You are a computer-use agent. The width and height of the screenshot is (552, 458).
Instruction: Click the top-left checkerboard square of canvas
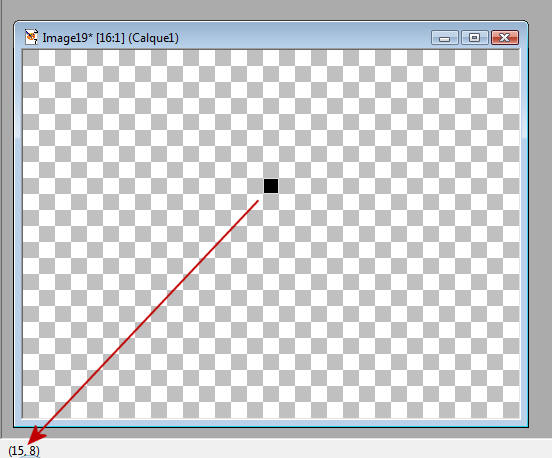pos(30,58)
